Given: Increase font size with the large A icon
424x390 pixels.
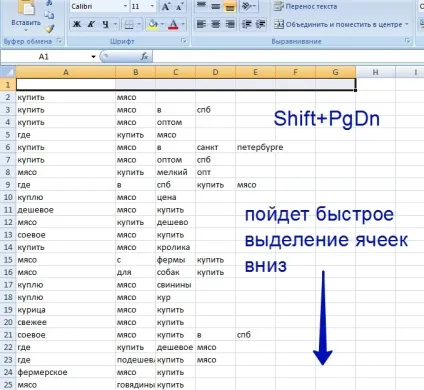Looking at the screenshot, I should [x=166, y=6].
